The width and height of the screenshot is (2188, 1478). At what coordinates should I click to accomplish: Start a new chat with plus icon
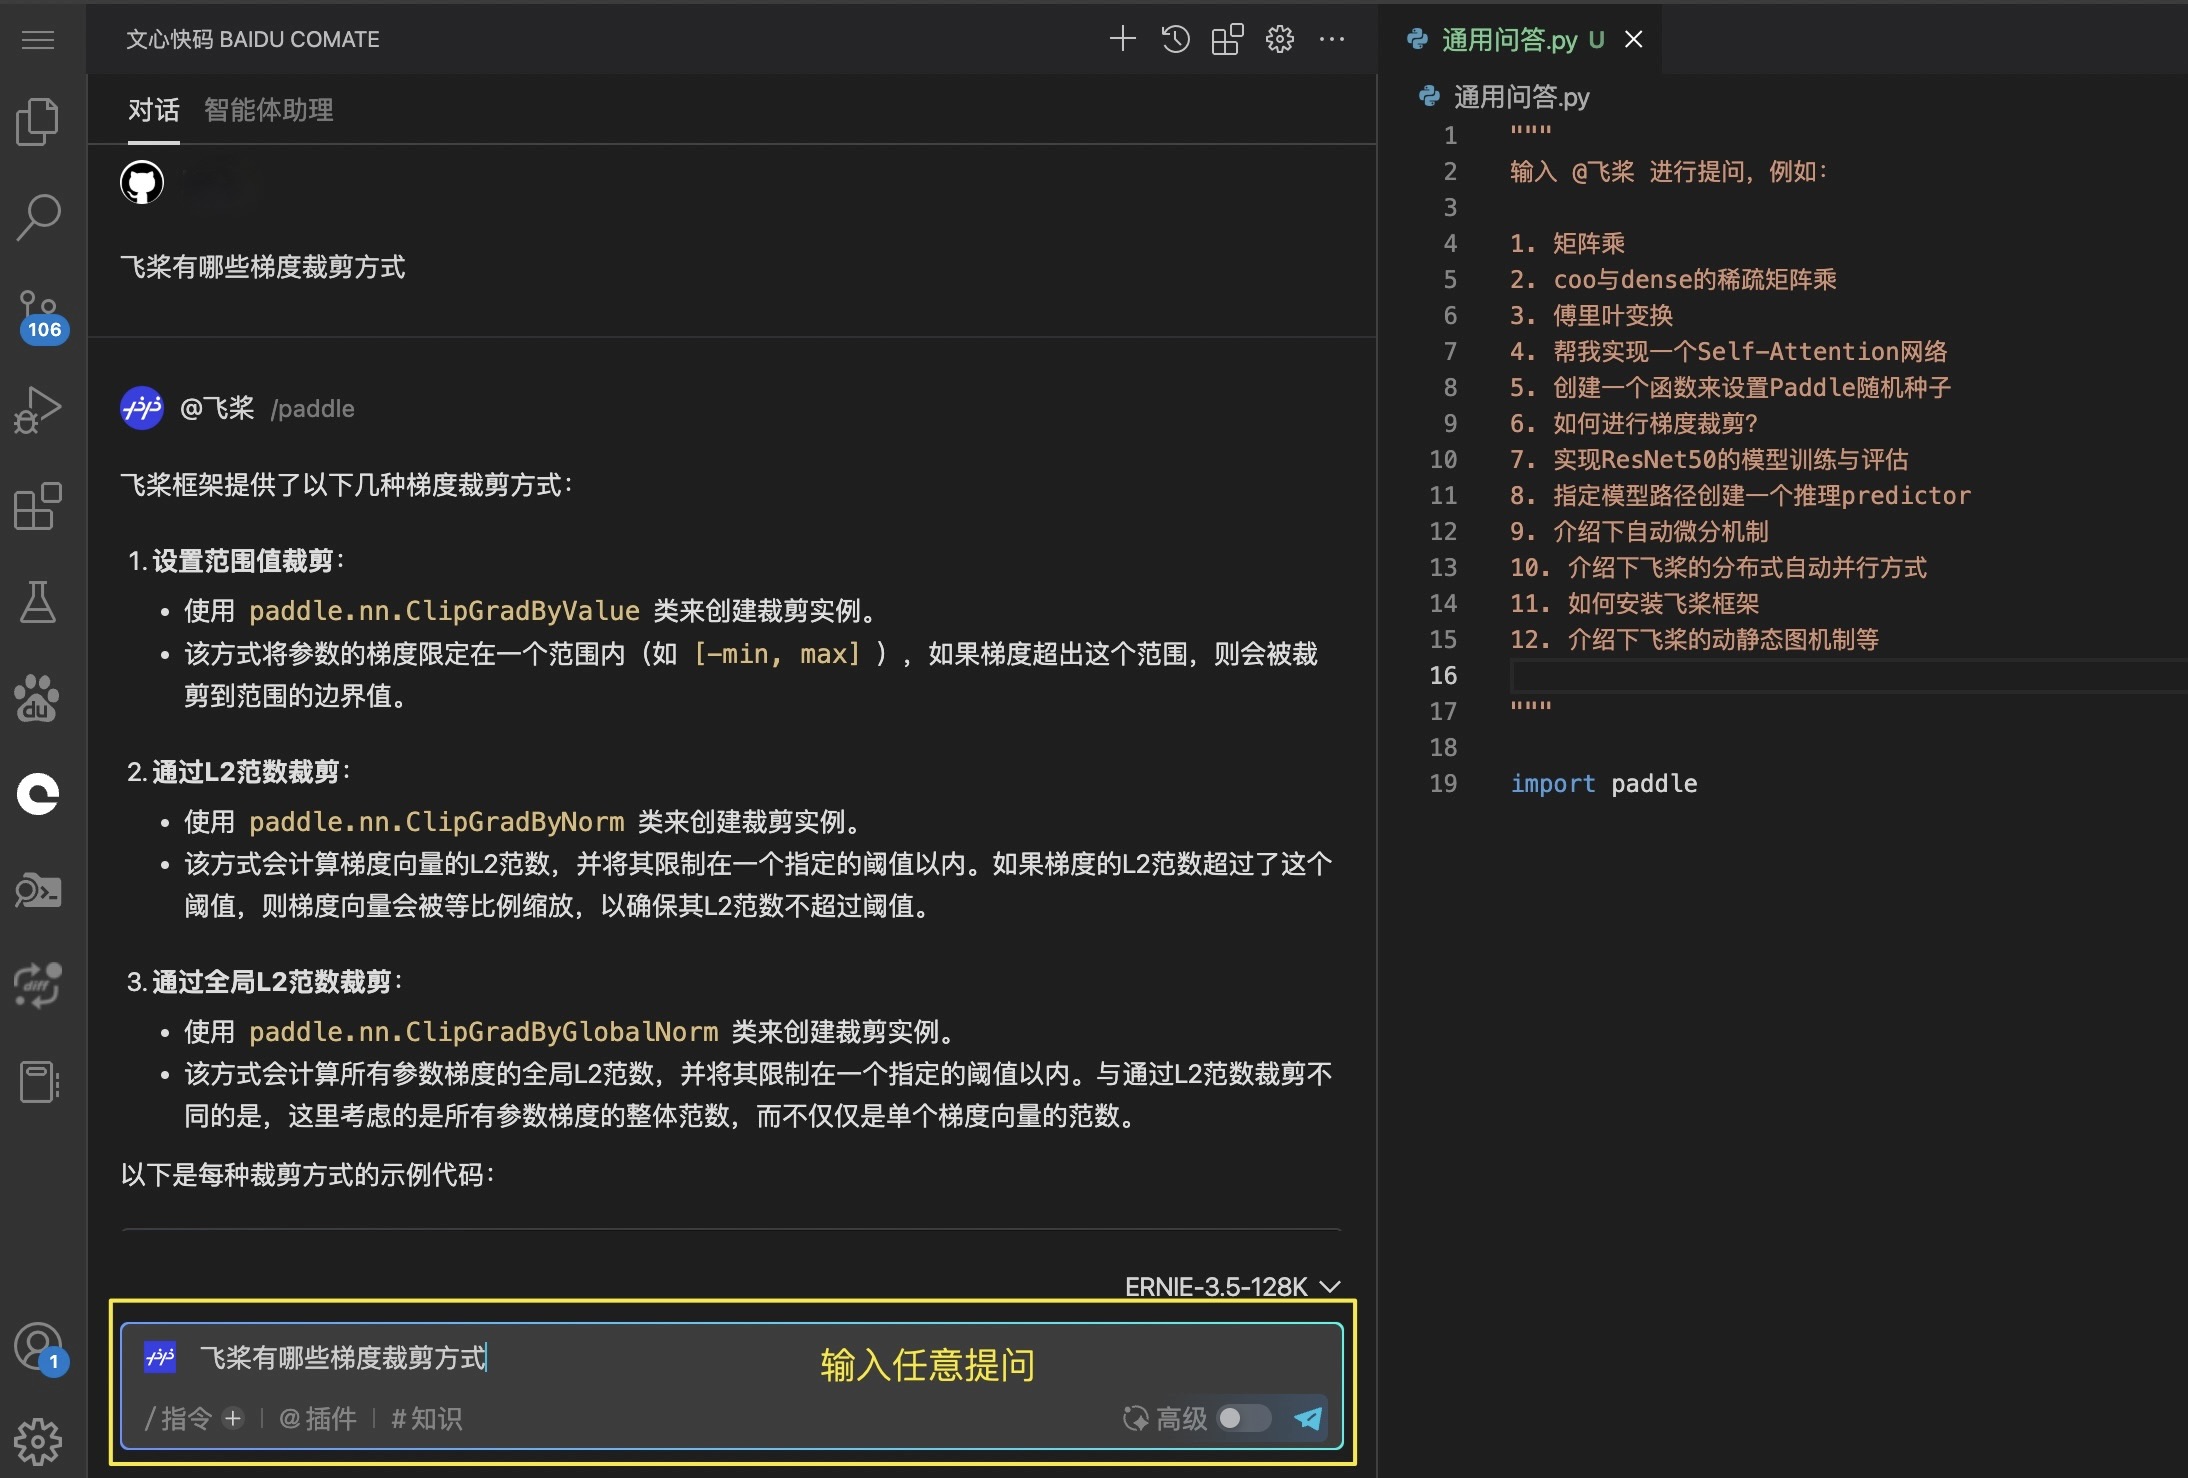click(x=1122, y=39)
